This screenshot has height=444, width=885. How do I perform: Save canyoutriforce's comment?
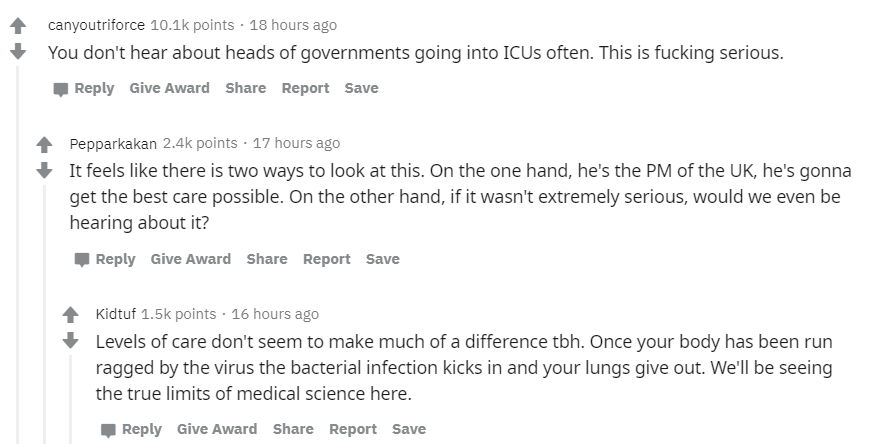tap(361, 88)
